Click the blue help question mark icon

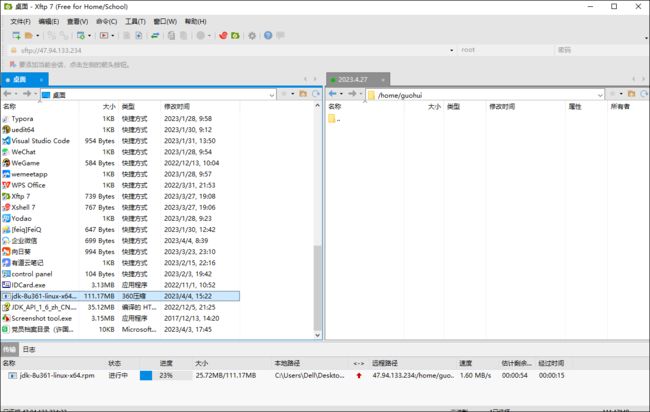coord(268,36)
